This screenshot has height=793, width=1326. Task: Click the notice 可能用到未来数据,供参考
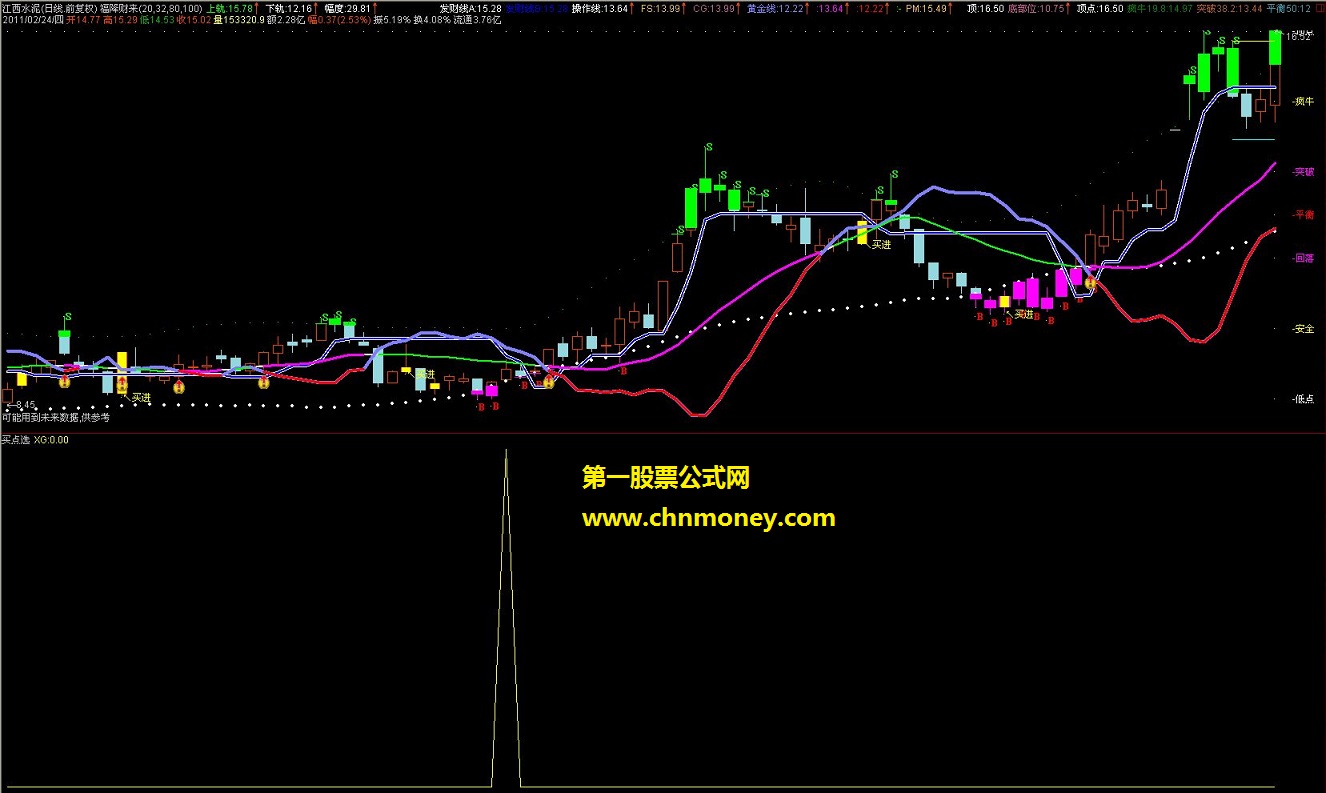[x=55, y=417]
